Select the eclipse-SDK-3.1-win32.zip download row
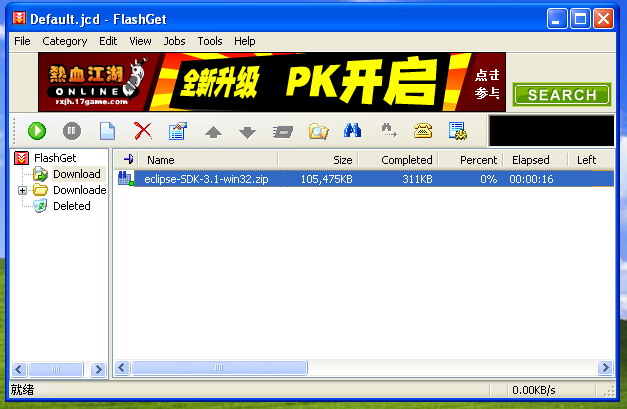Screen dimensions: 627x409 click(x=203, y=179)
